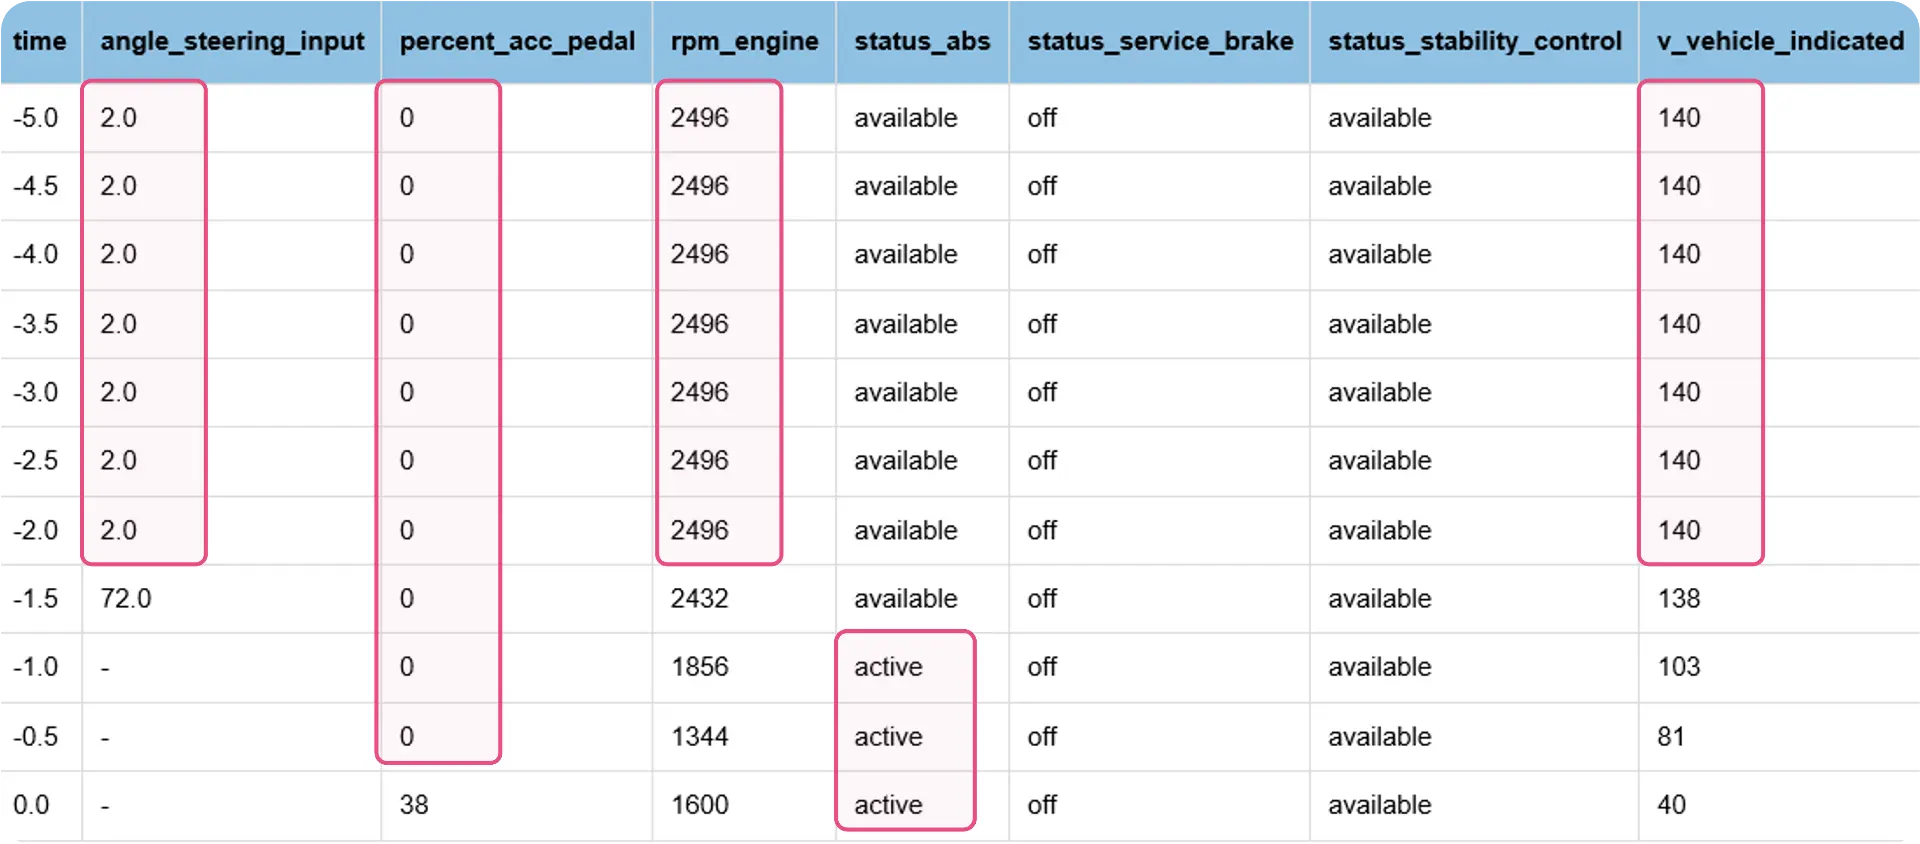Click the time cell -0.5
Screen dimensions: 1920x844
(x=36, y=736)
